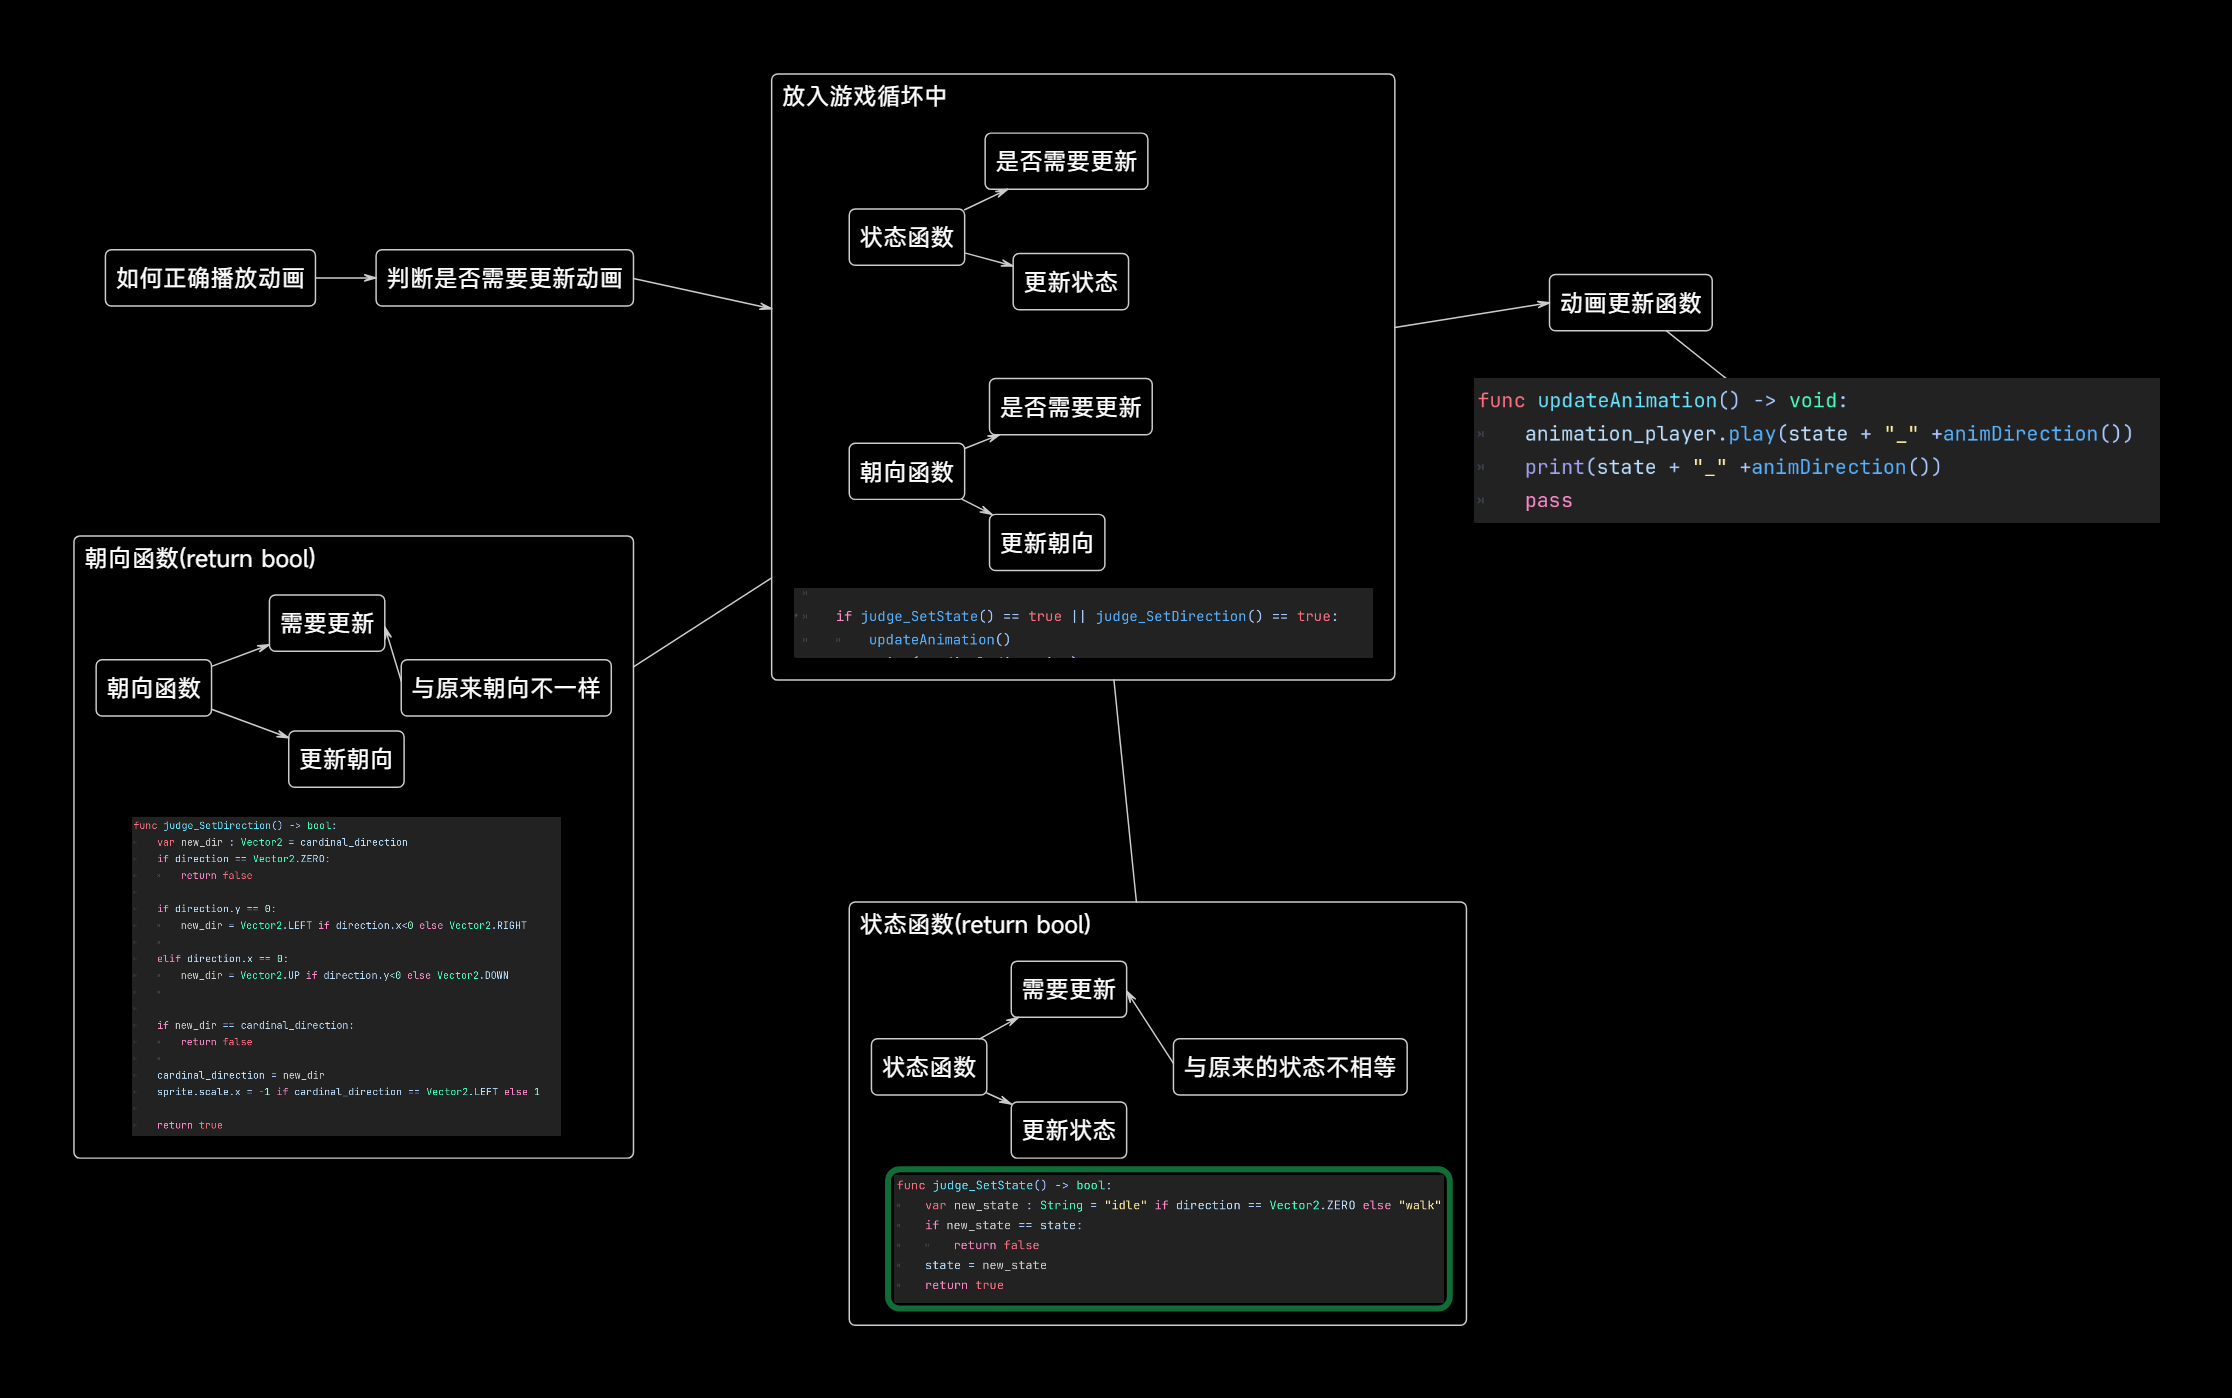Screen dimensions: 2232x1398
Task: Select 更新朝向 node inside 放入游戏循环中 group
Action: 1046,543
